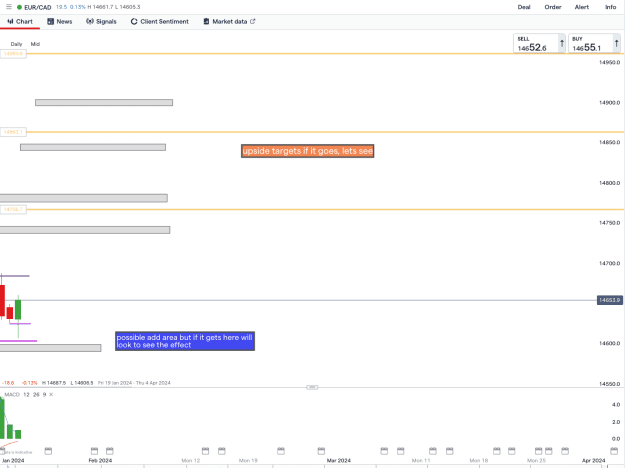Screen dimensions: 625x468
Task: Click the 'Feb 2024' time axis label
Action: 100,460
